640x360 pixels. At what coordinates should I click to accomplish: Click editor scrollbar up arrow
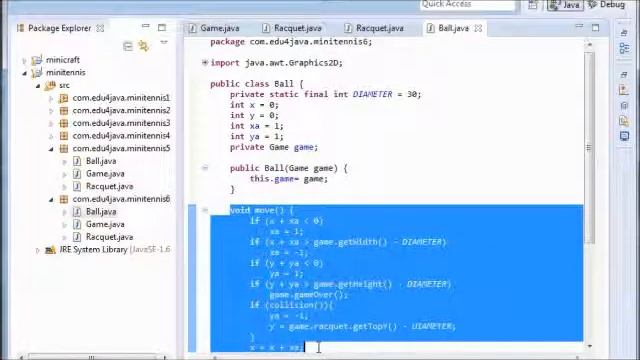589,44
